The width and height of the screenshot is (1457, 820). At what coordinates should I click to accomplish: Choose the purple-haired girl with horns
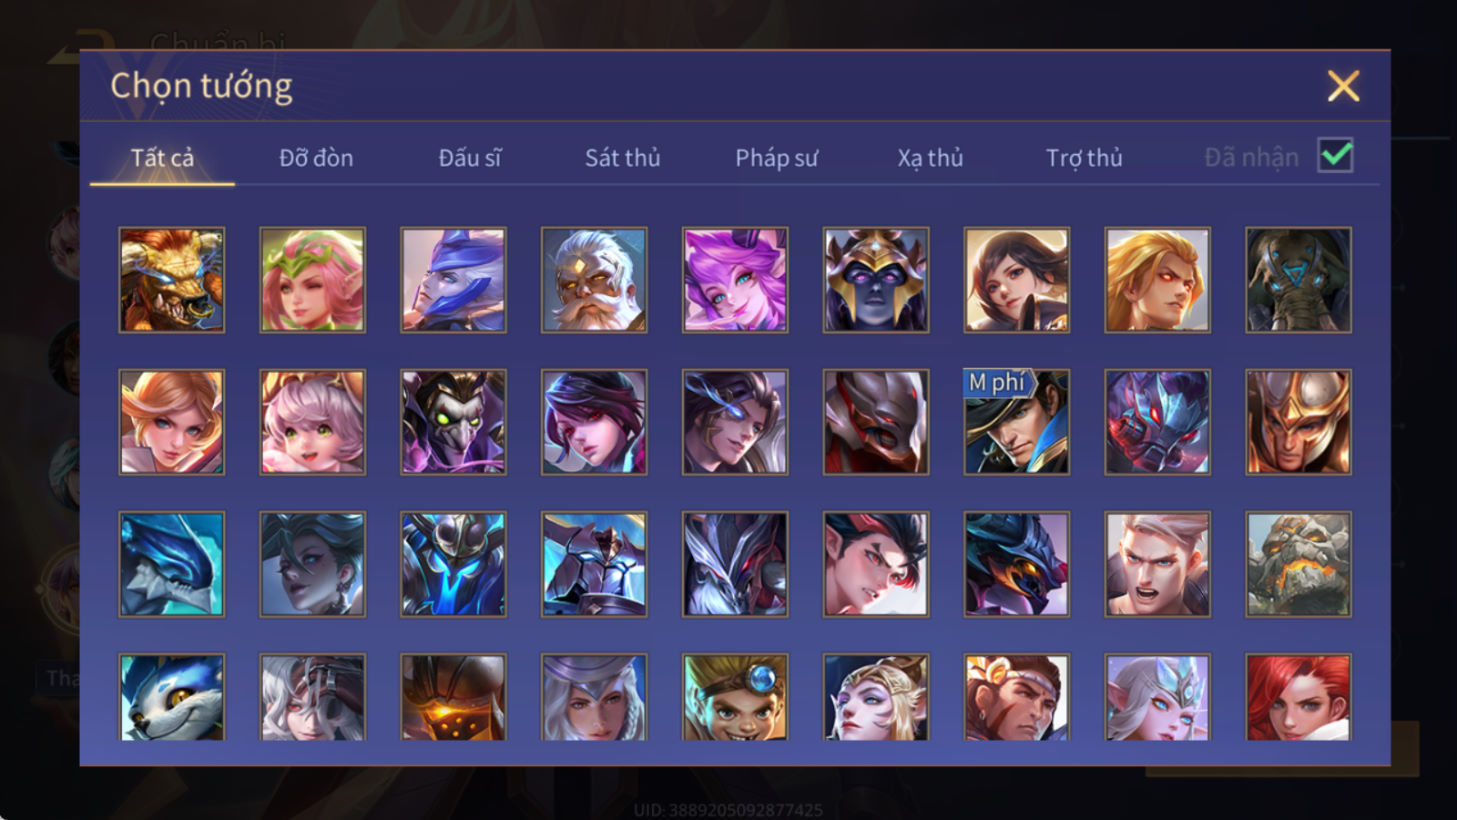click(x=735, y=280)
